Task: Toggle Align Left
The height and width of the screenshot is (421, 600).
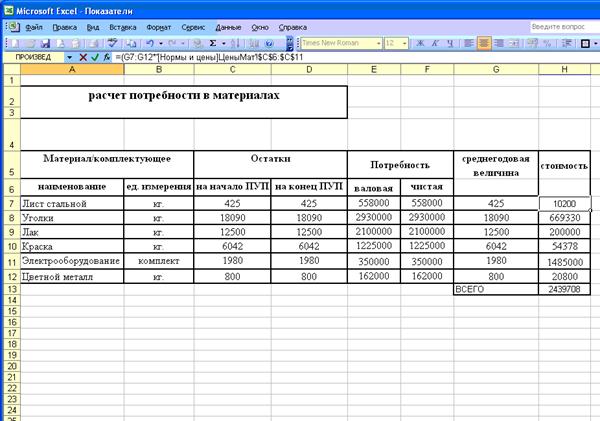Action: 469,43
